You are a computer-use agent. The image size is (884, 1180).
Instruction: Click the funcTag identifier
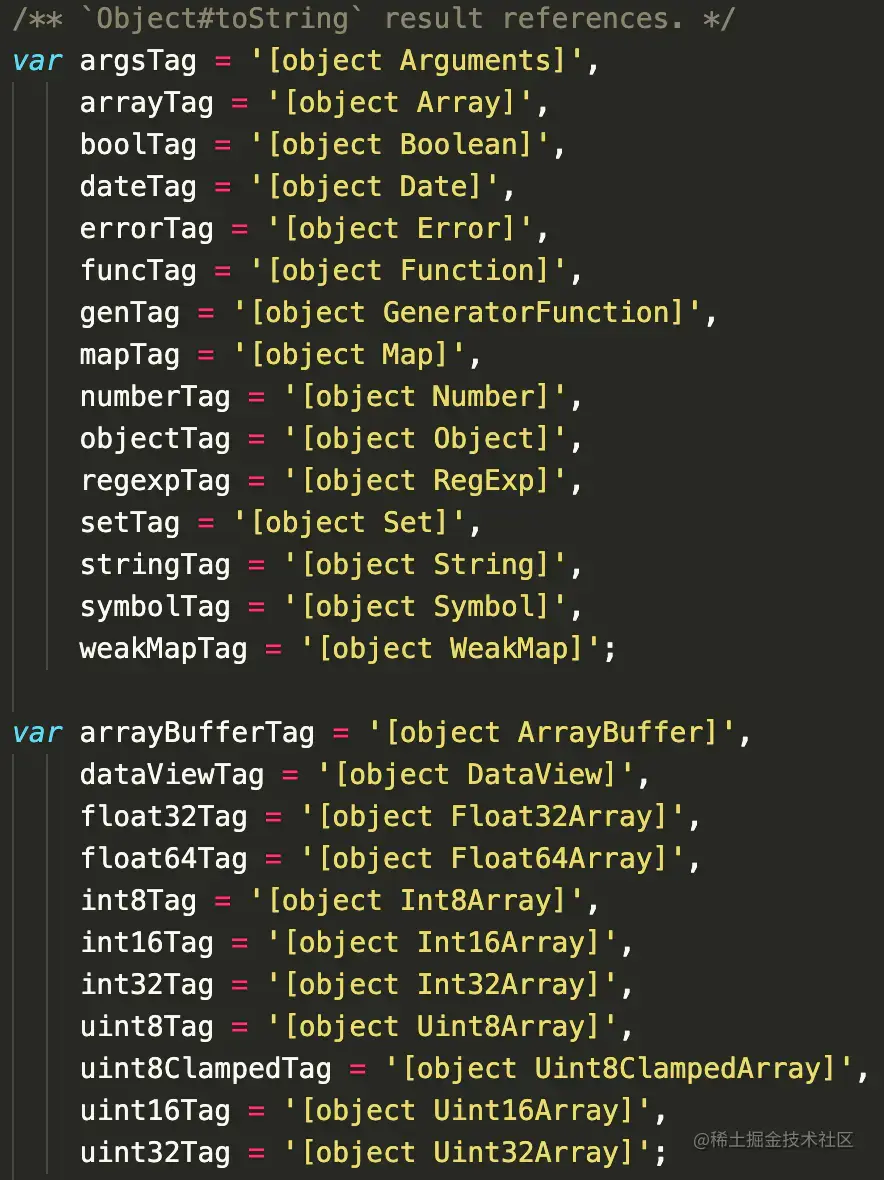(x=138, y=272)
